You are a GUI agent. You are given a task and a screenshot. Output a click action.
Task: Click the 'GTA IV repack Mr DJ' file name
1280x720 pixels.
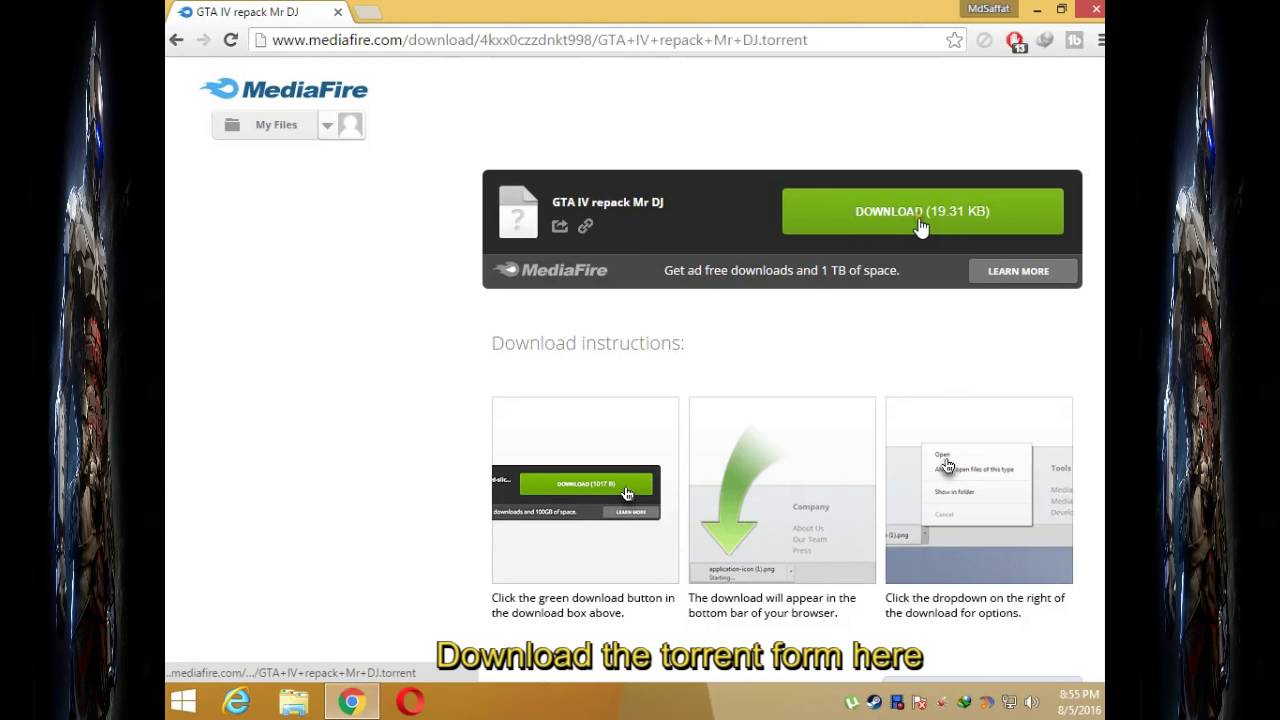click(x=608, y=202)
